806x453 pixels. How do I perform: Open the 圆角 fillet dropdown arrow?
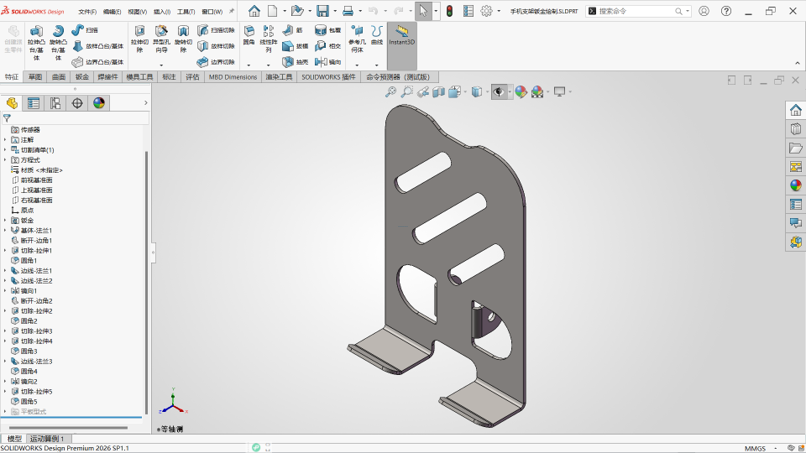pos(249,65)
